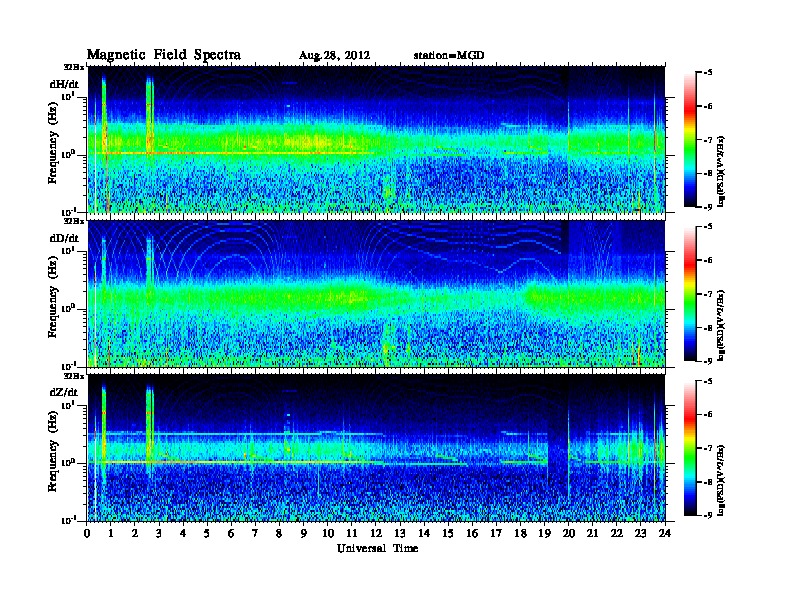Click hour tick label "7" on time axis

pos(255,533)
